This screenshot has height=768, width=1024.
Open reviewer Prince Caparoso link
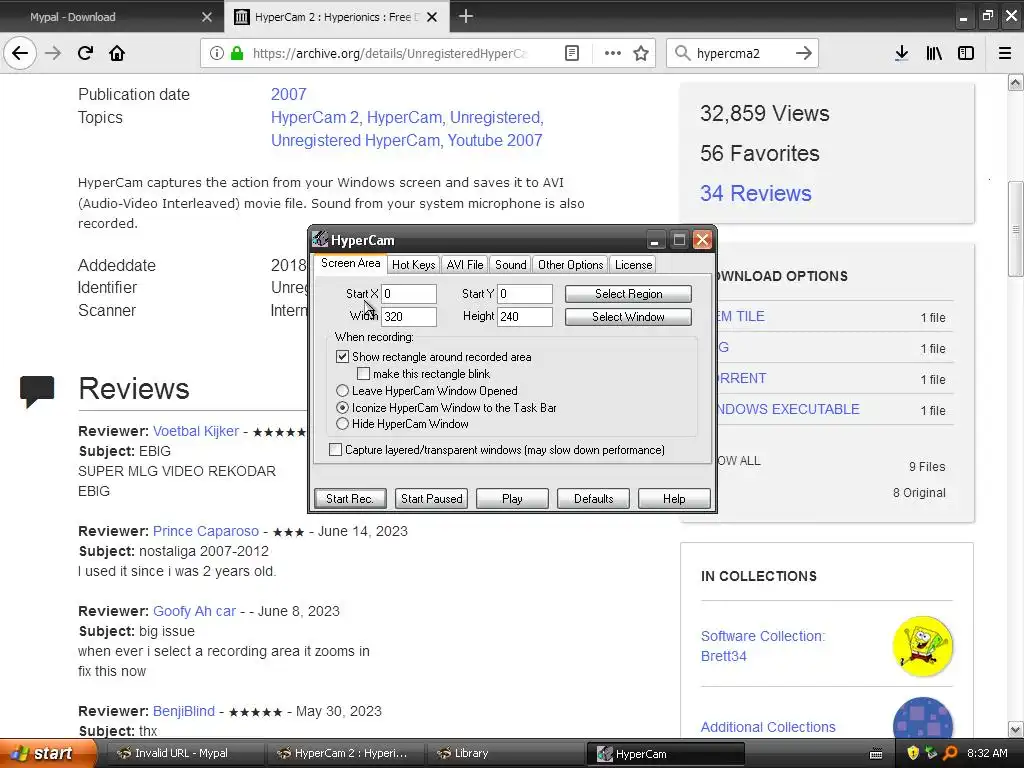[x=206, y=531]
